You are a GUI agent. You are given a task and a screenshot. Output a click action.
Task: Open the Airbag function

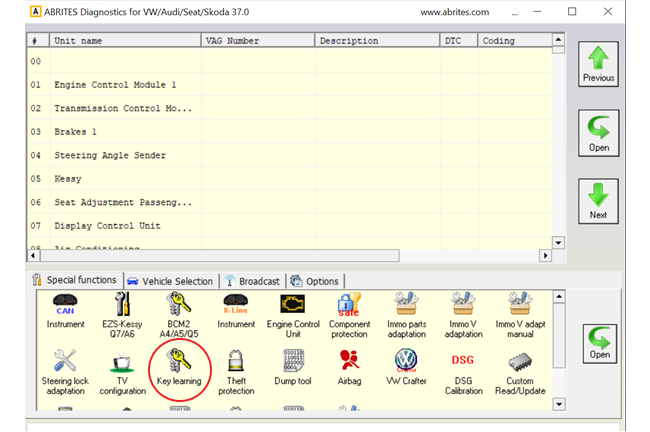point(349,368)
